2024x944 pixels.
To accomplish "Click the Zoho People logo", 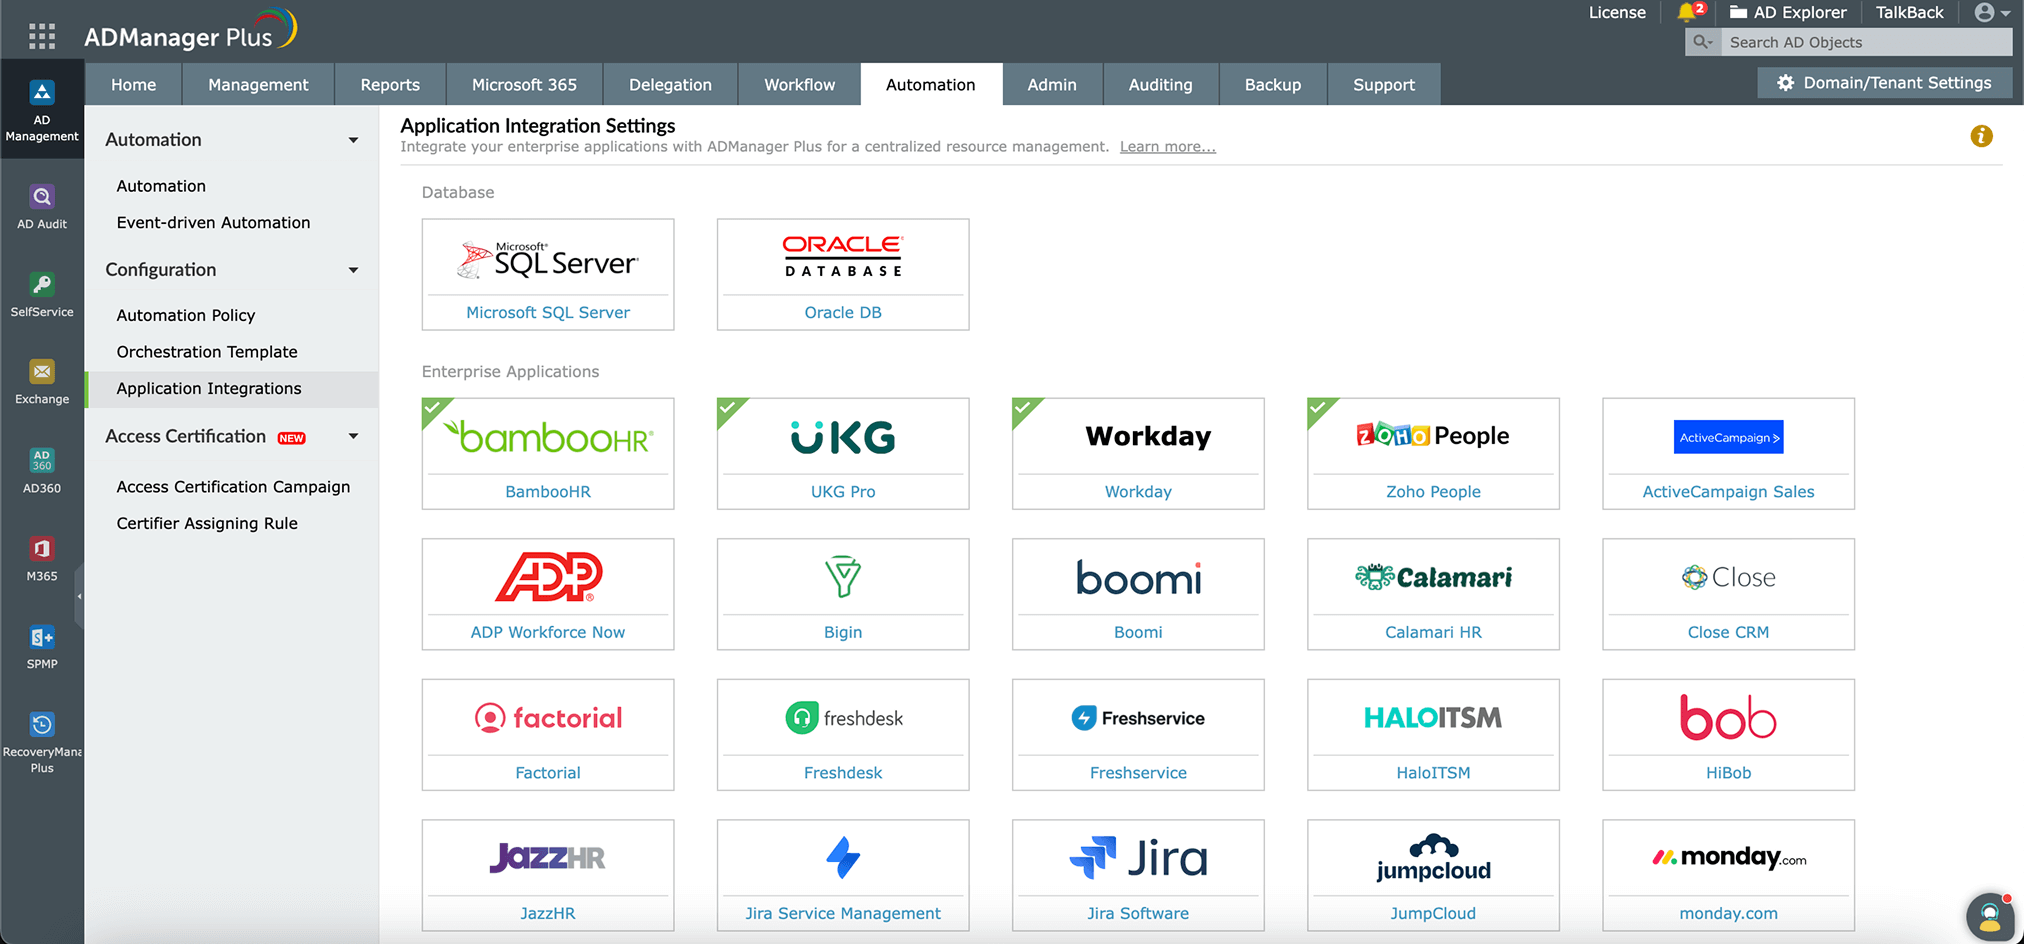I will [1433, 435].
